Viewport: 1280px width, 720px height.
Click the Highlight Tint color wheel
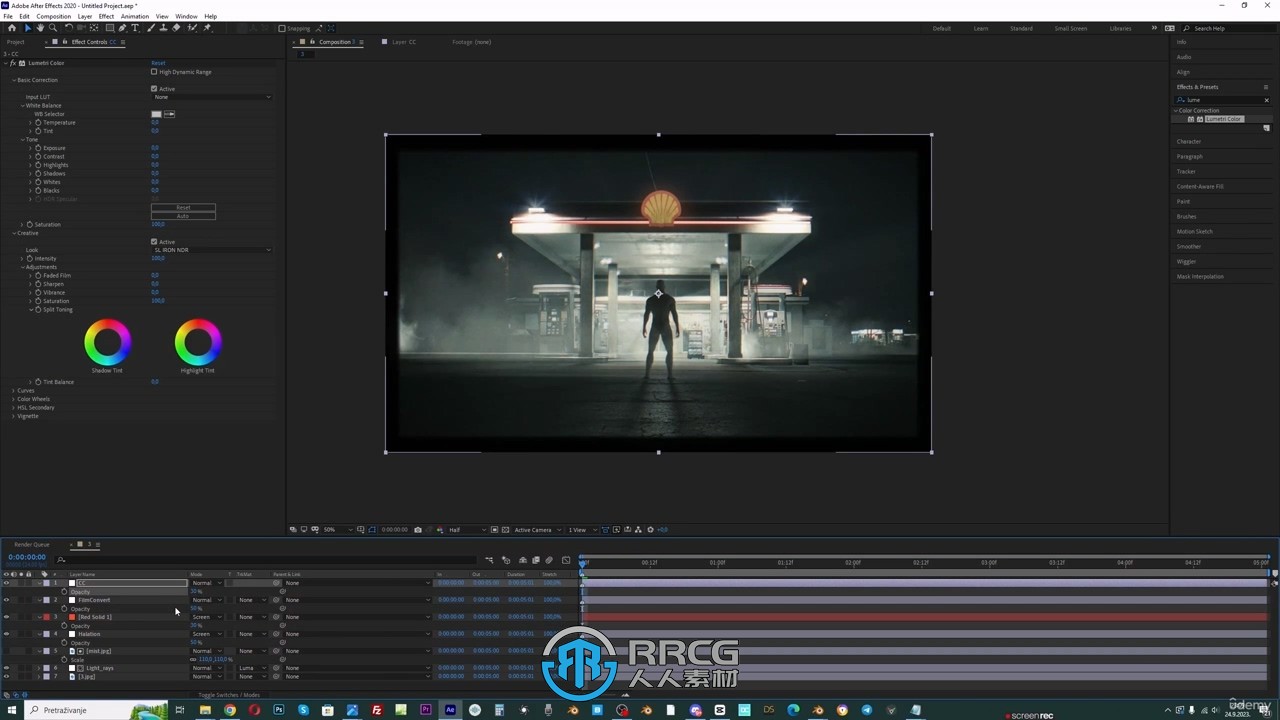198,343
